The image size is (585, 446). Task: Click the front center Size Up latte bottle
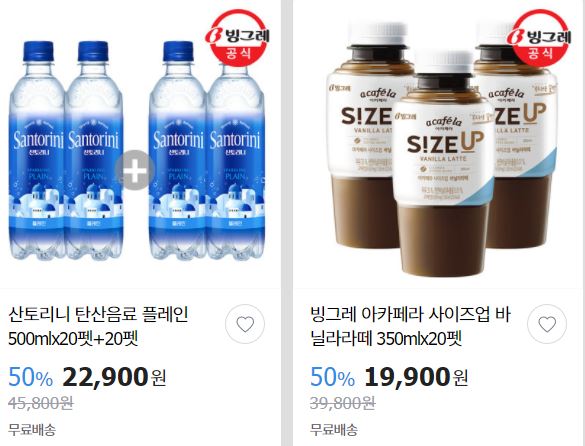coord(444,164)
